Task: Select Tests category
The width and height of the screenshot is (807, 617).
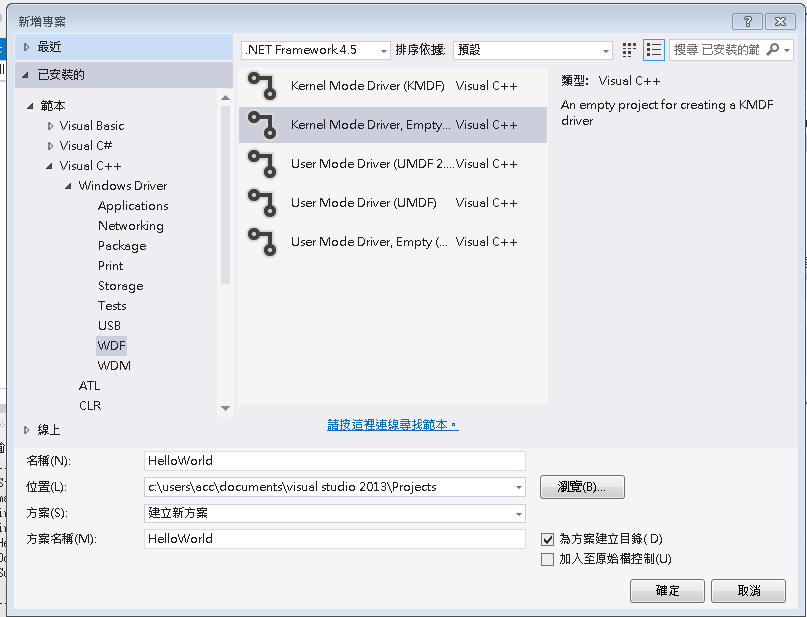Action: [112, 306]
